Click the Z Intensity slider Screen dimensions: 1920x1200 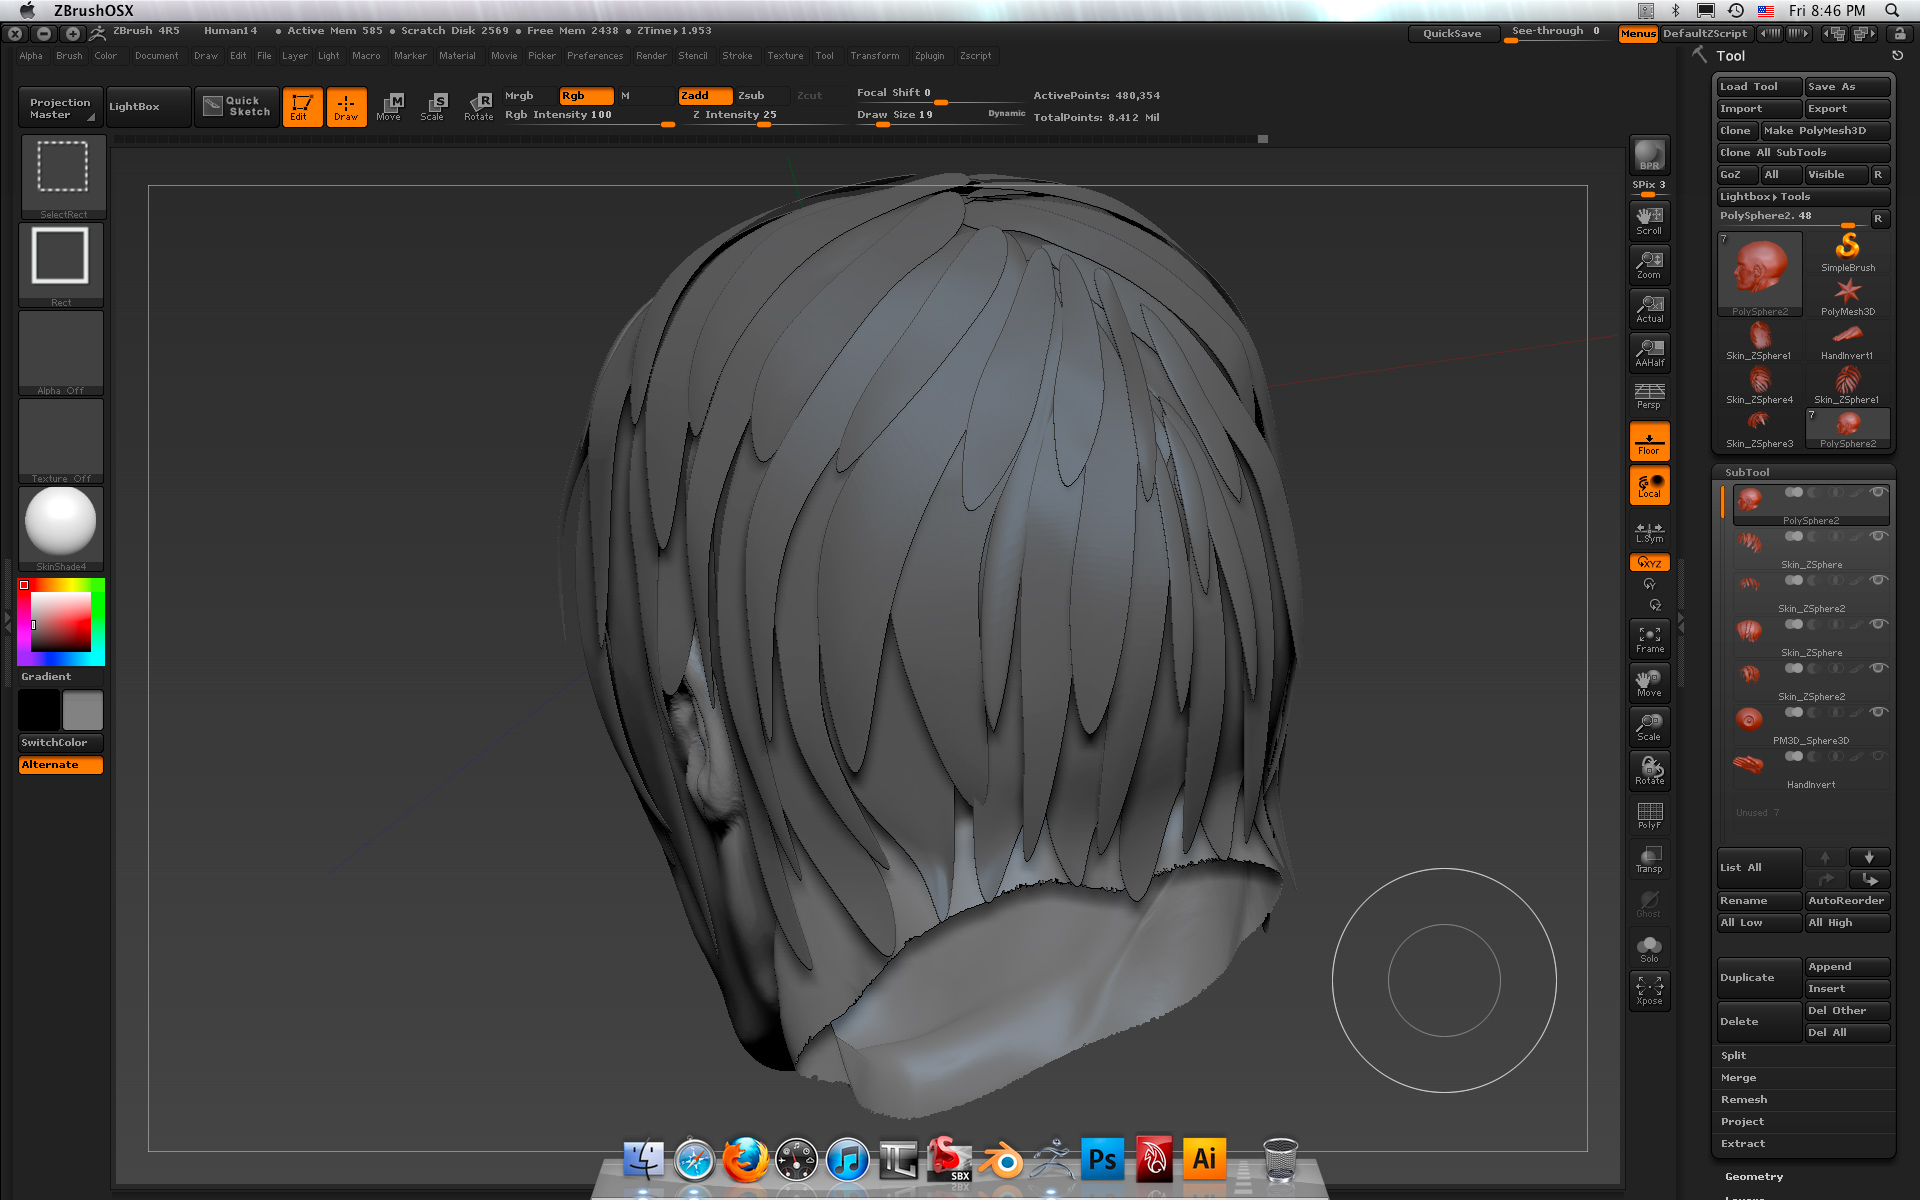(765, 116)
